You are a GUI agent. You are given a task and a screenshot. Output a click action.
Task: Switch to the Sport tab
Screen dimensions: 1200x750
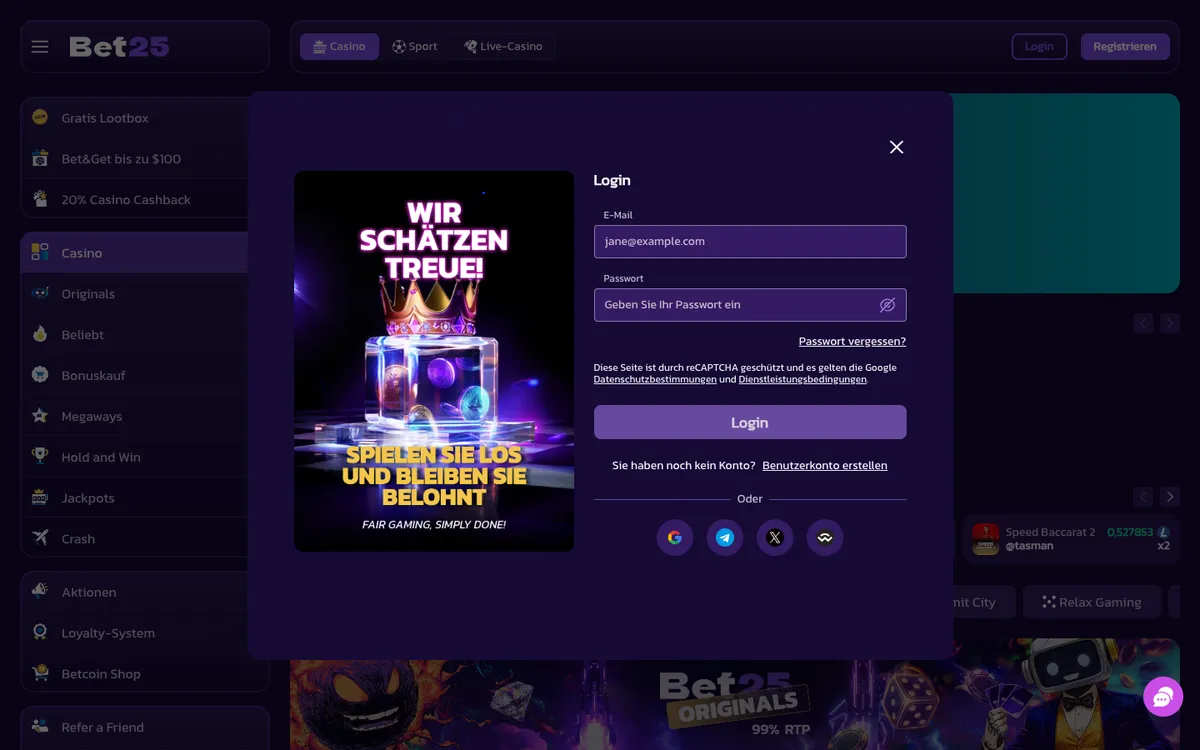point(415,47)
